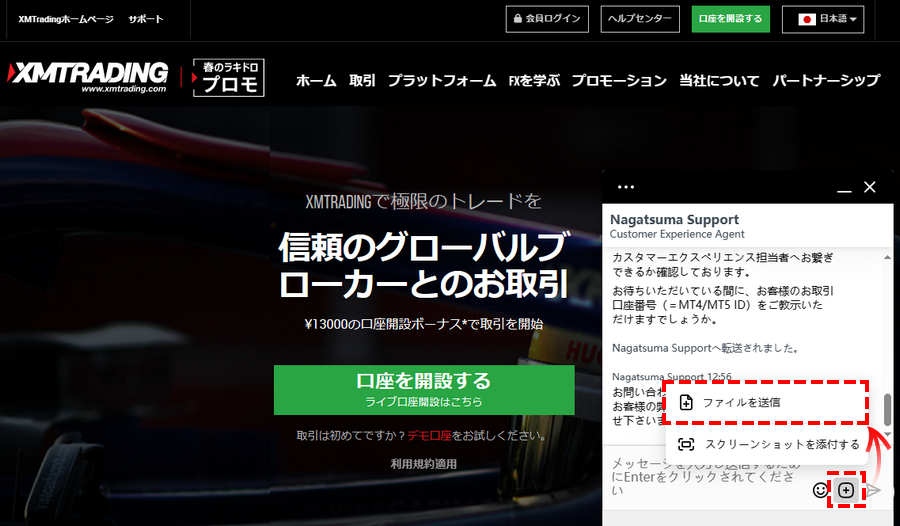This screenshot has height=526, width=900.
Task: Open the 日本語 language dropdown
Action: [x=823, y=19]
